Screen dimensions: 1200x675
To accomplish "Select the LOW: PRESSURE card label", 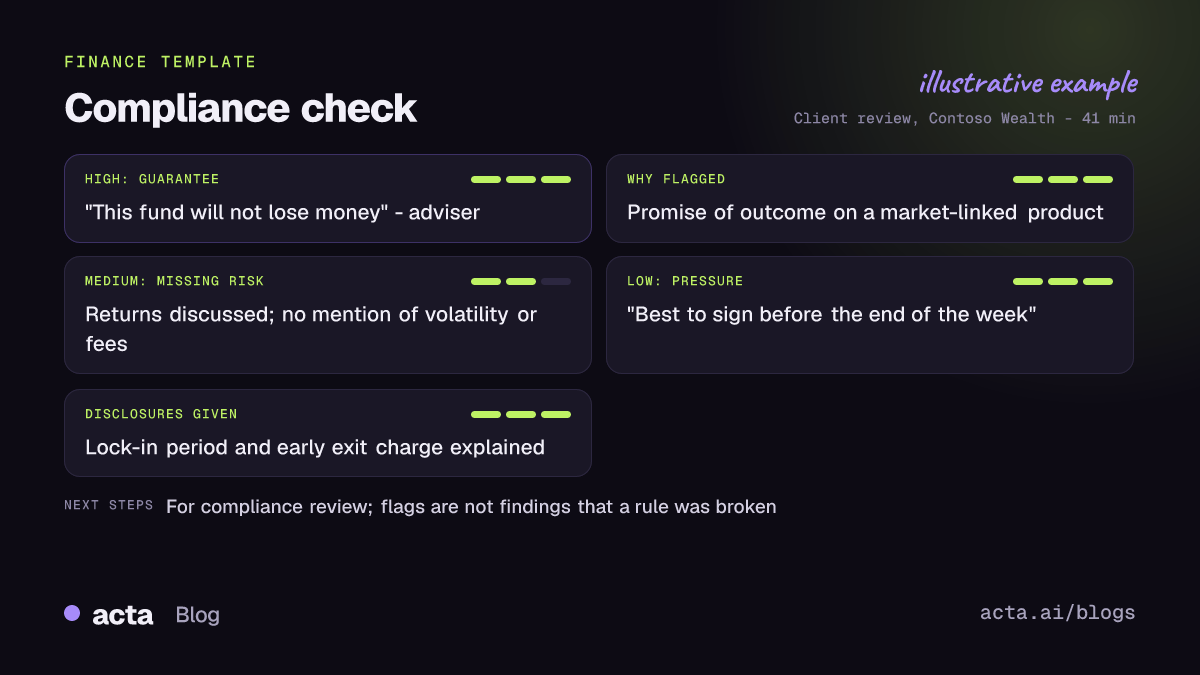I will (685, 281).
